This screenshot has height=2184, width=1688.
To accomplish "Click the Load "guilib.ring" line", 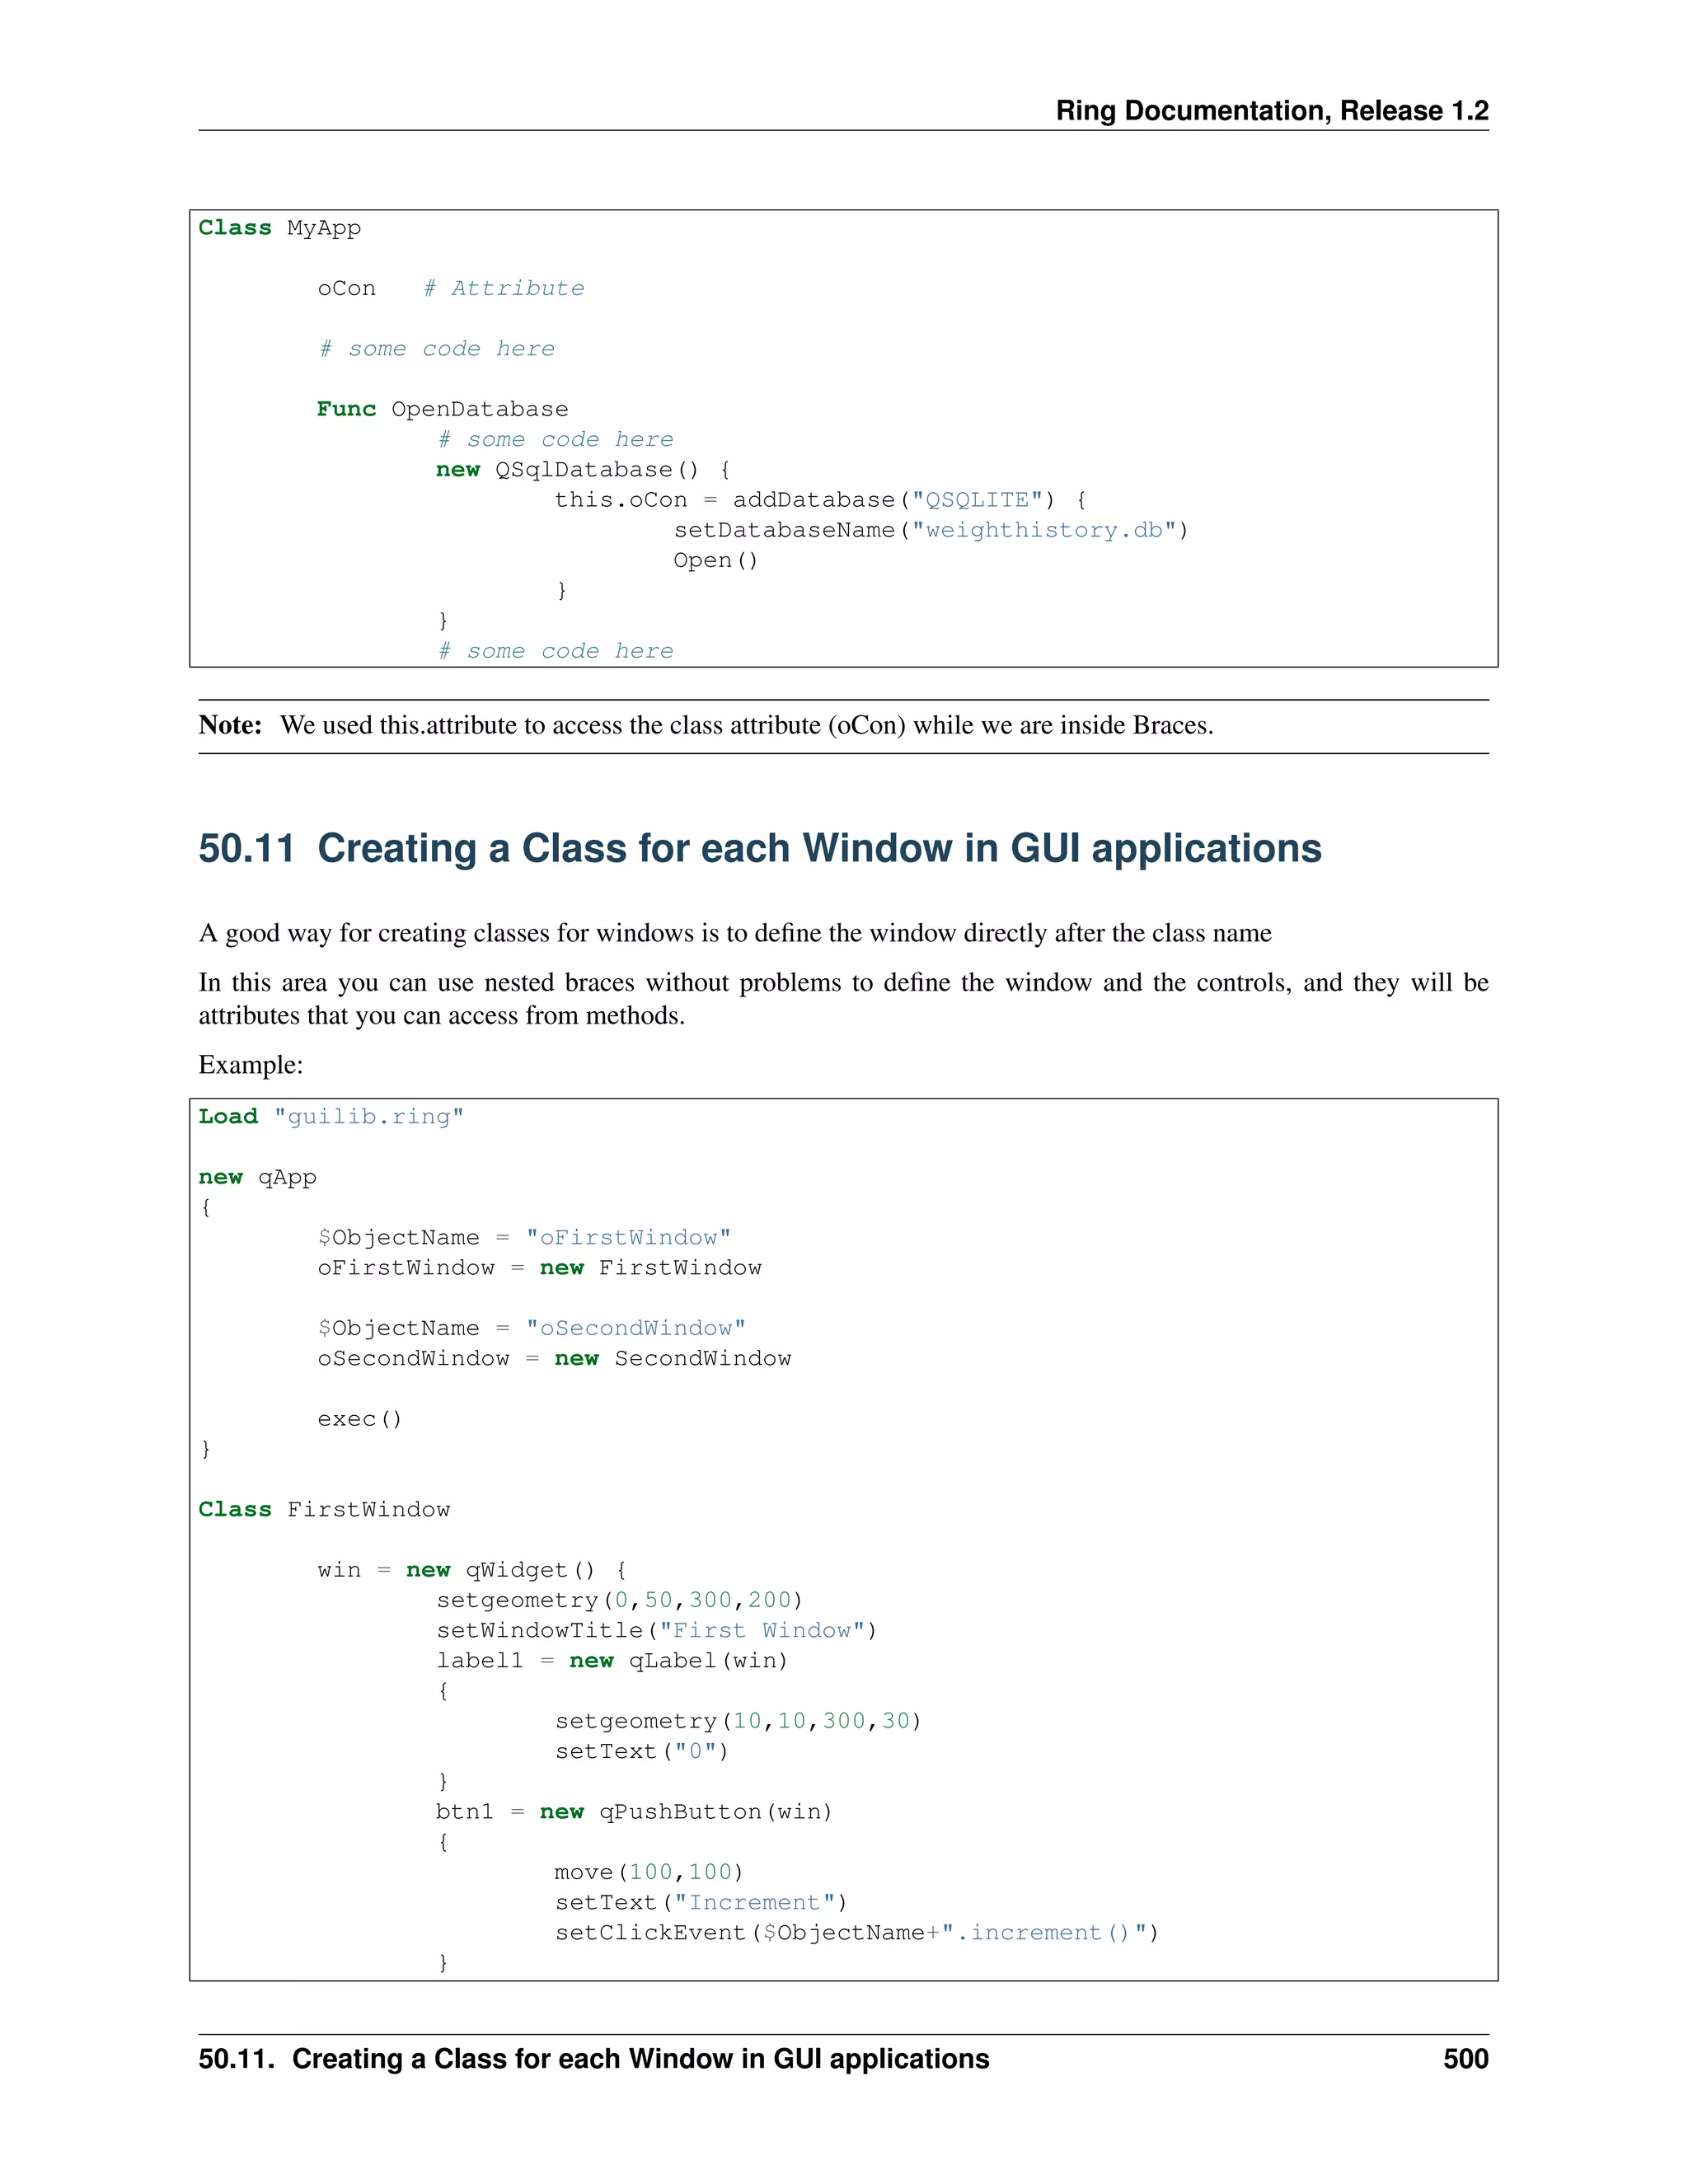I will point(331,1116).
